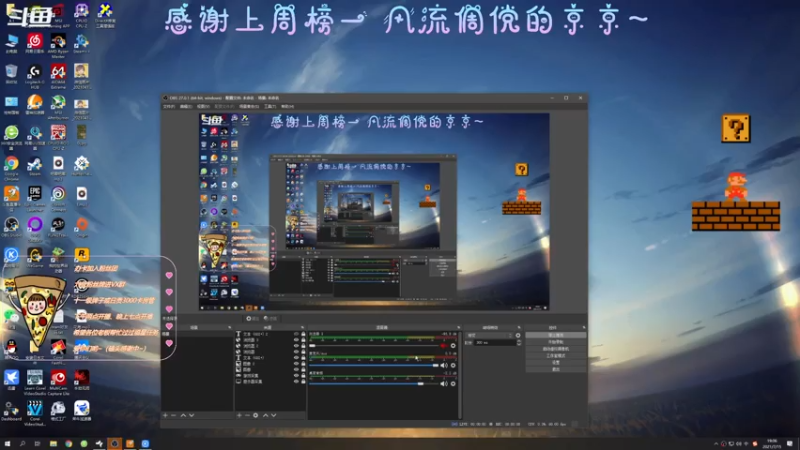Toggle lock on display capture source
800x450 pixels.
coord(303,382)
